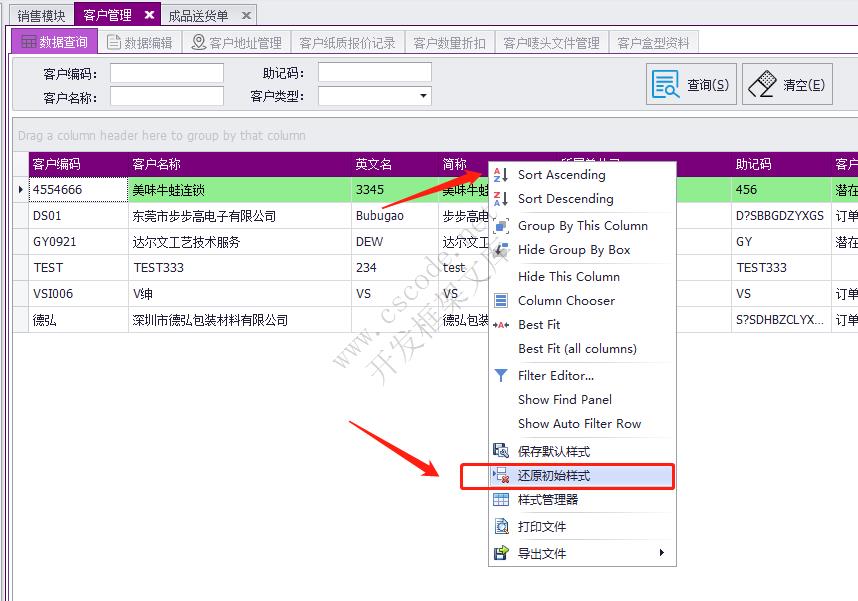This screenshot has height=601, width=858.
Task: Click the 导出文件 export disk icon
Action: 502,551
